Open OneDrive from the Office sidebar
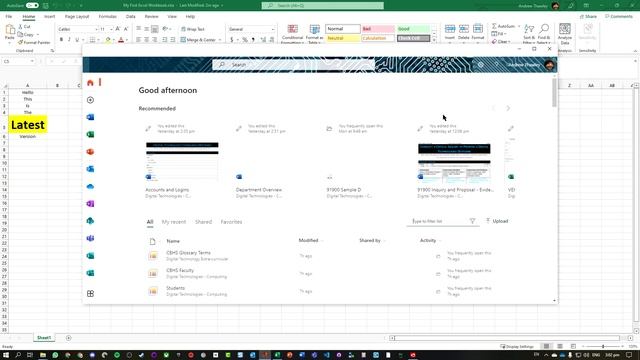 click(90, 187)
